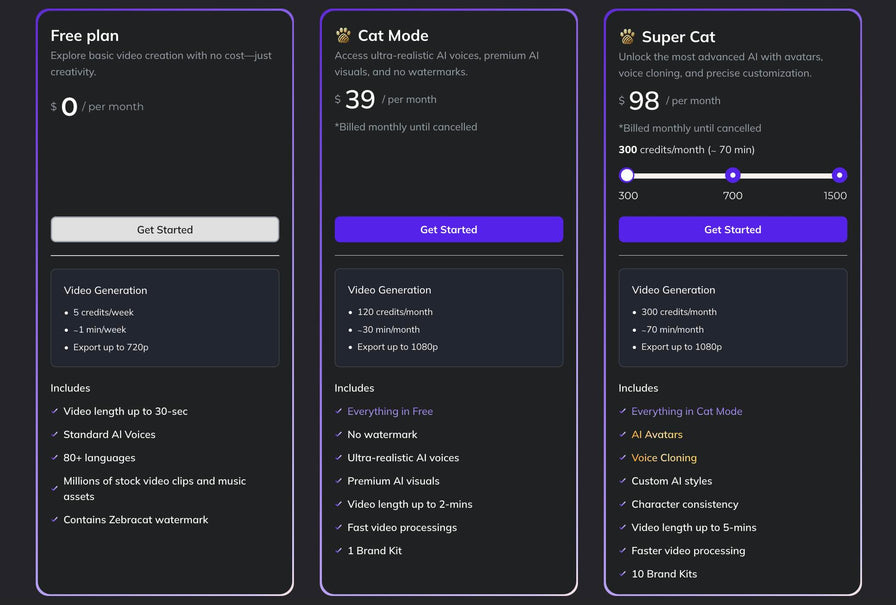The height and width of the screenshot is (605, 896).
Task: Click Get Started under Cat Mode
Action: coord(449,230)
